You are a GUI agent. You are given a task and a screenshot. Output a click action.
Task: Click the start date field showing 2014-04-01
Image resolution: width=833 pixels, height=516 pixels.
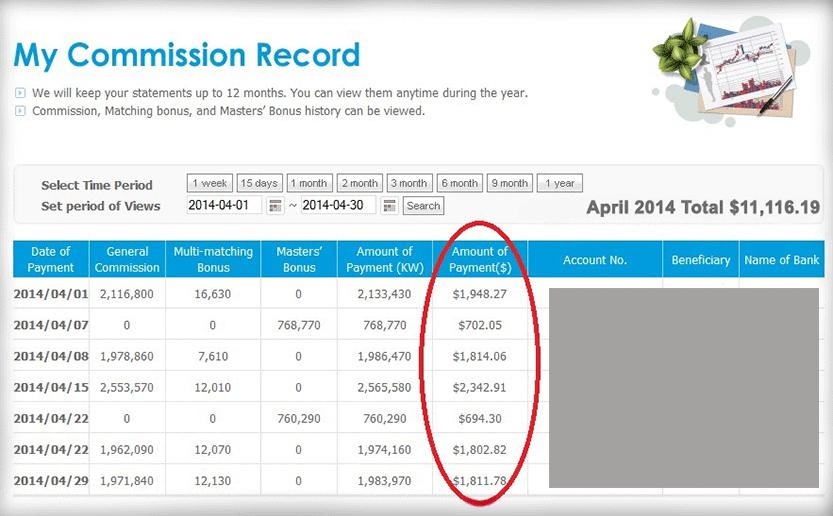pyautogui.click(x=224, y=205)
